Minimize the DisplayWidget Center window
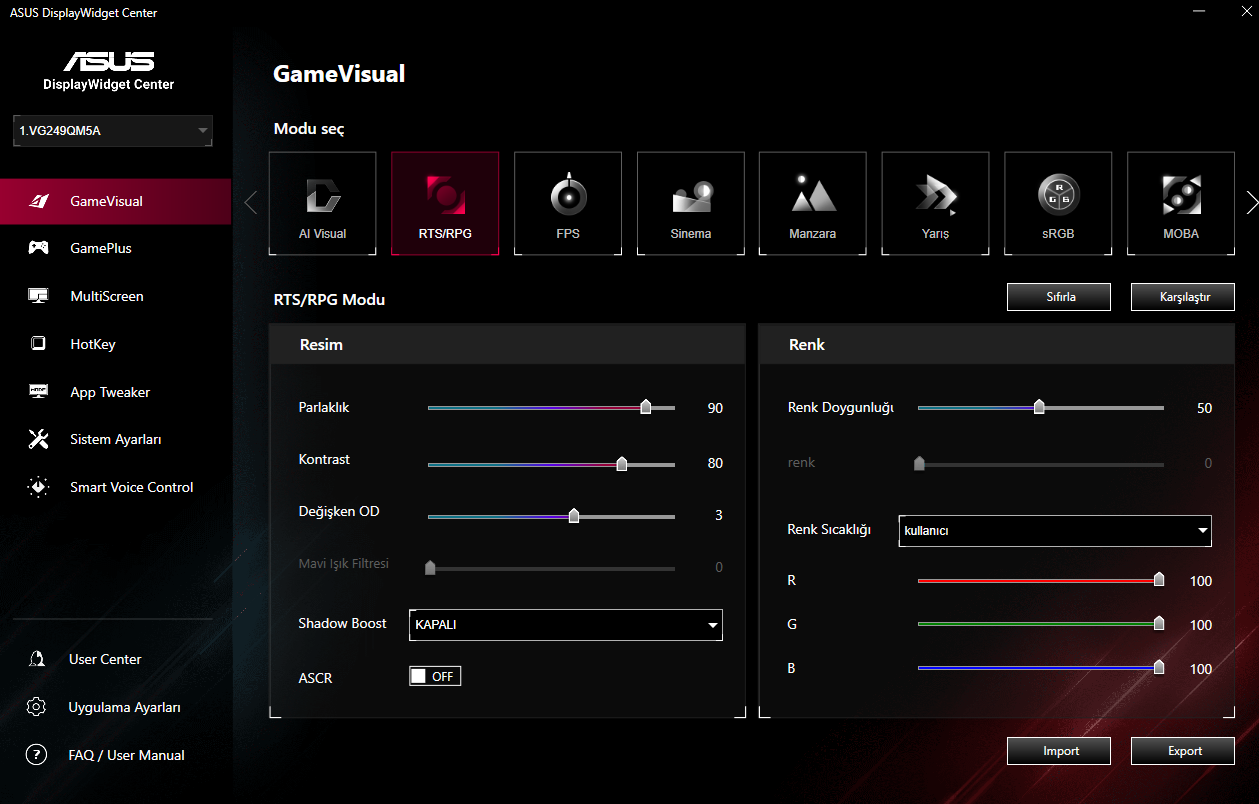Image resolution: width=1259 pixels, height=804 pixels. click(x=1199, y=11)
